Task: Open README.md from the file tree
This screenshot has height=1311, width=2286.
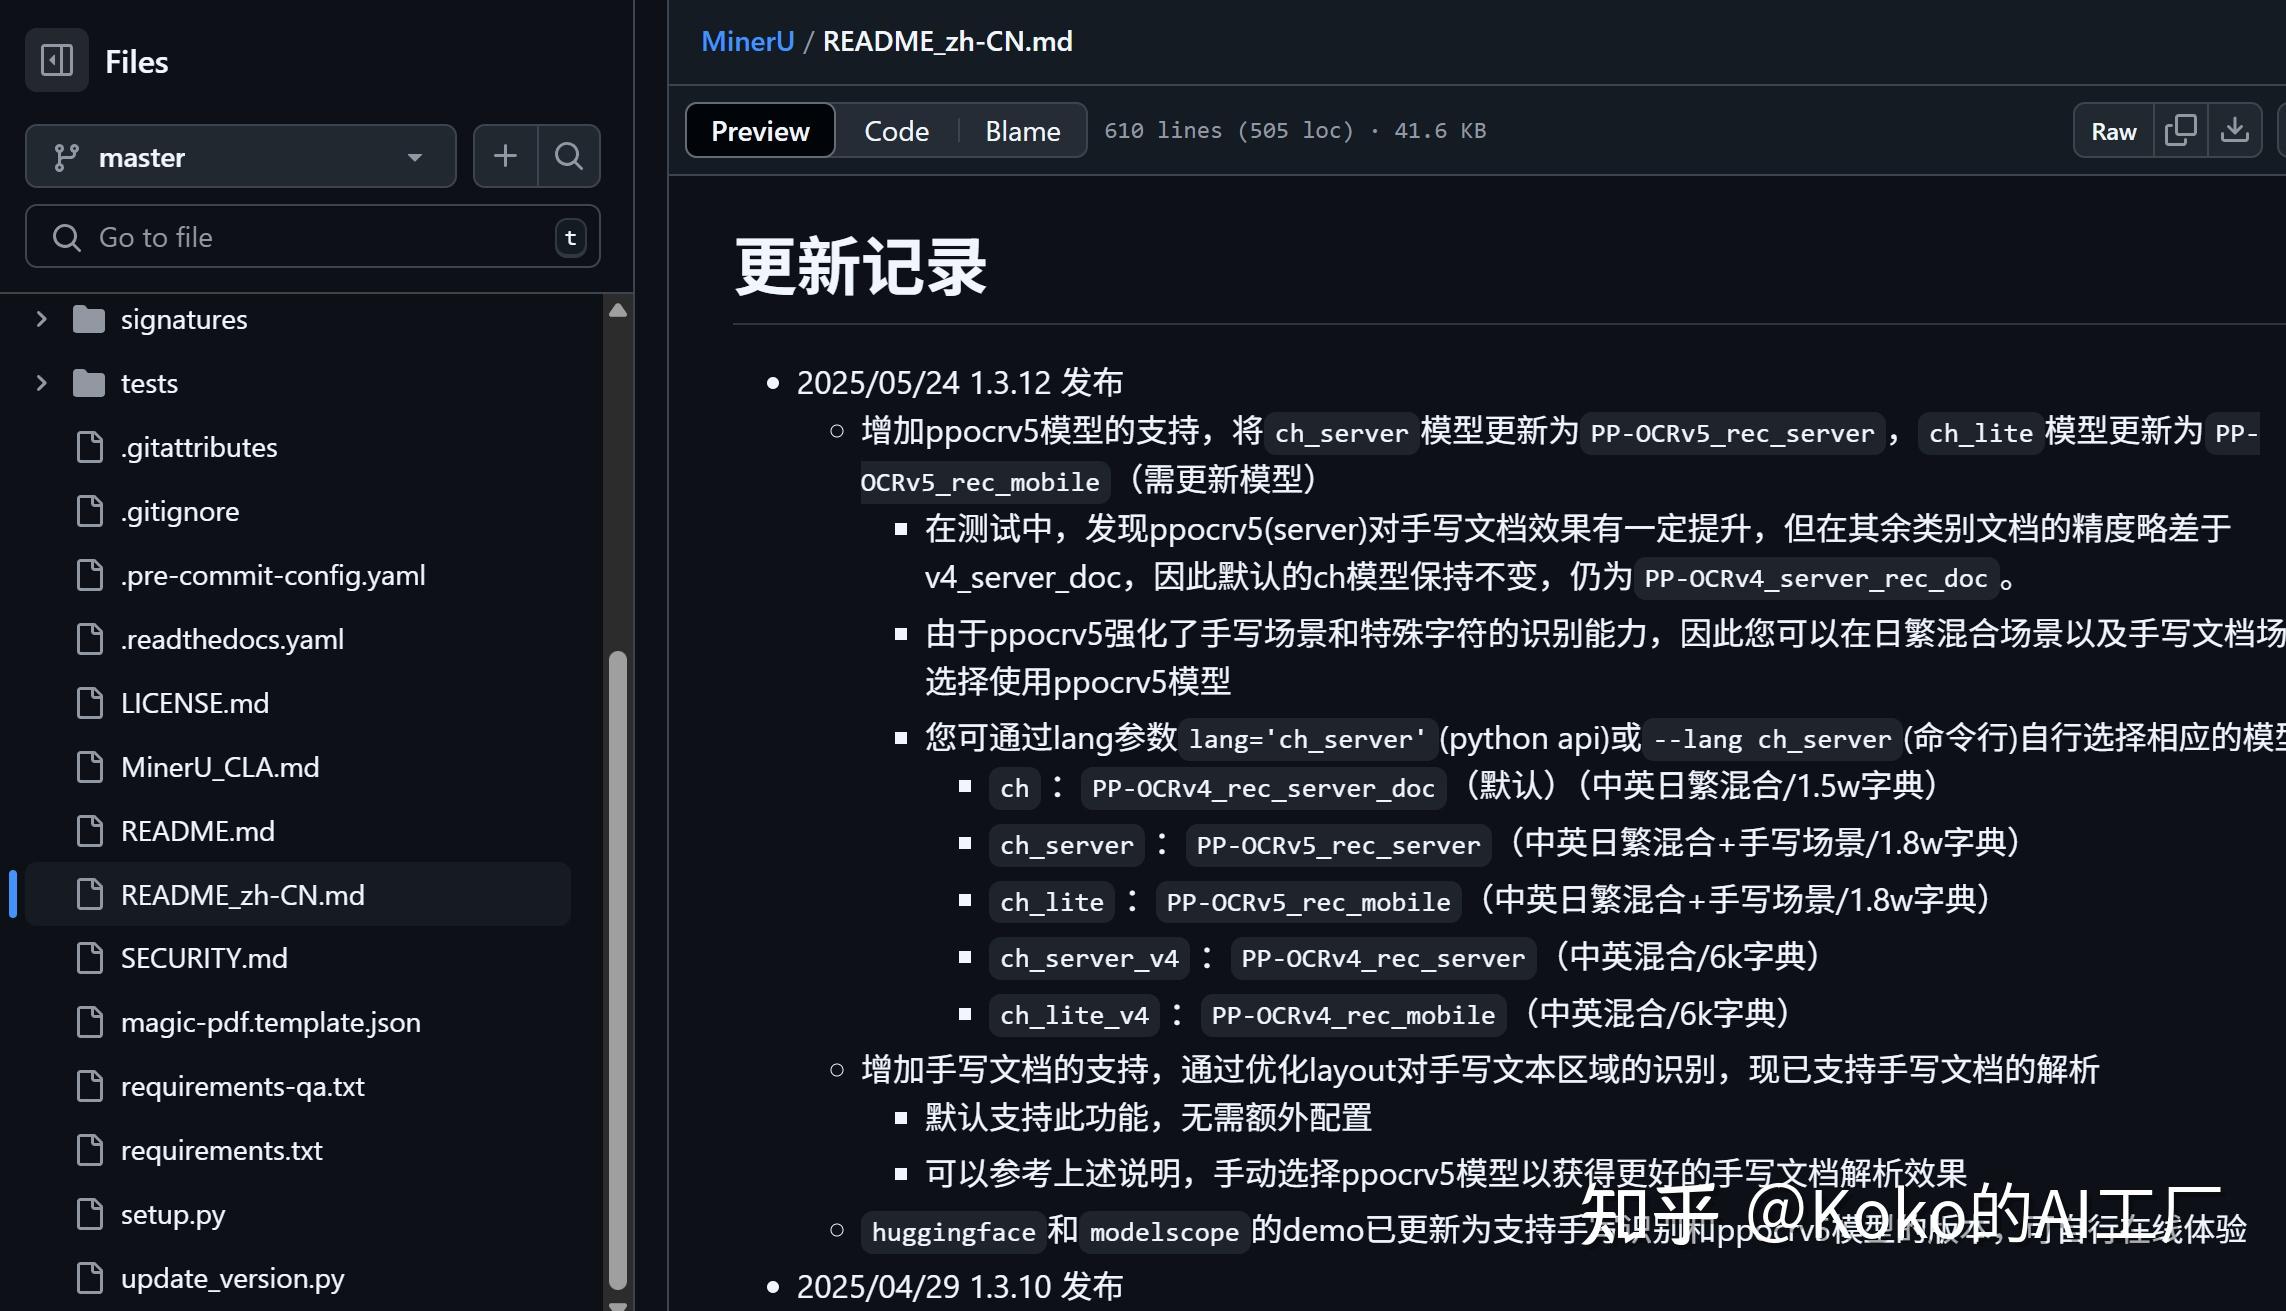Action: pos(197,830)
